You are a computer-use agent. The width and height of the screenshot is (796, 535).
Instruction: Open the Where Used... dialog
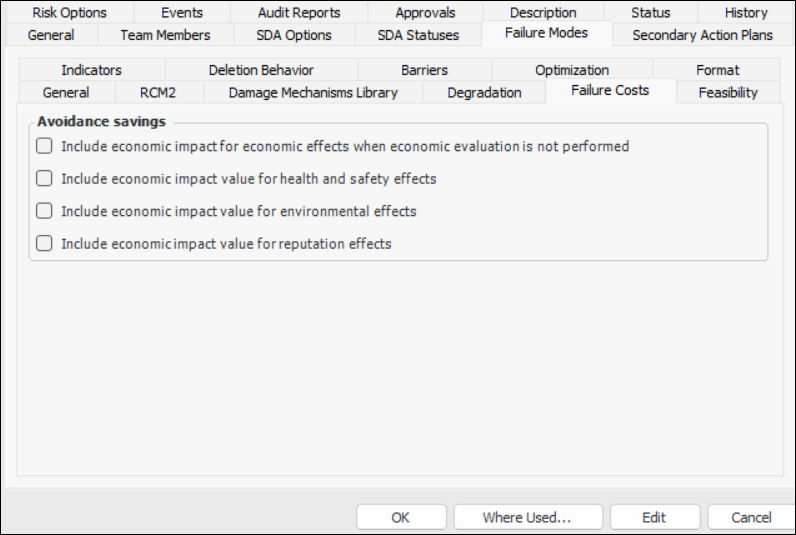[527, 517]
